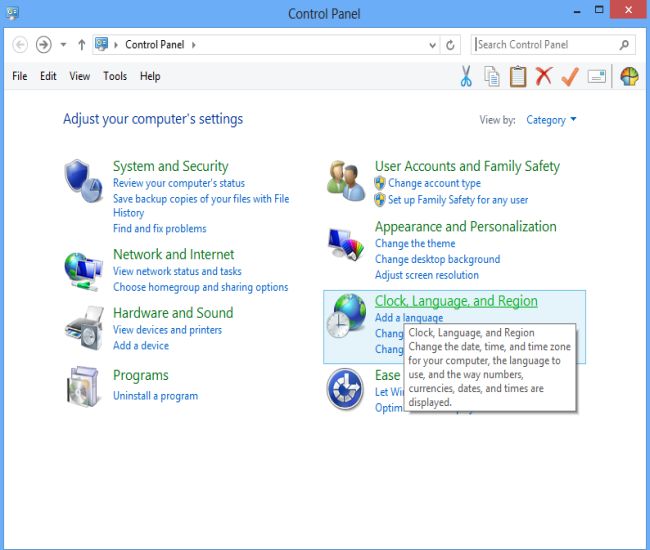650x550 pixels.
Task: Click the search magnifier icon
Action: click(624, 44)
